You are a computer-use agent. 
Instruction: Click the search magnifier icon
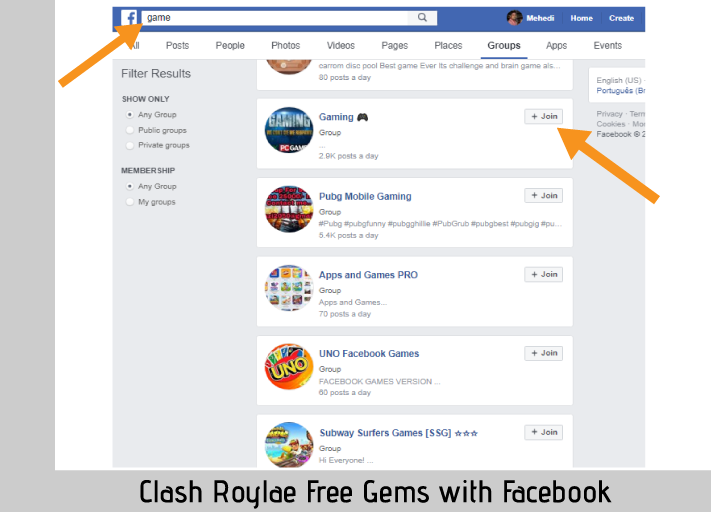[422, 17]
